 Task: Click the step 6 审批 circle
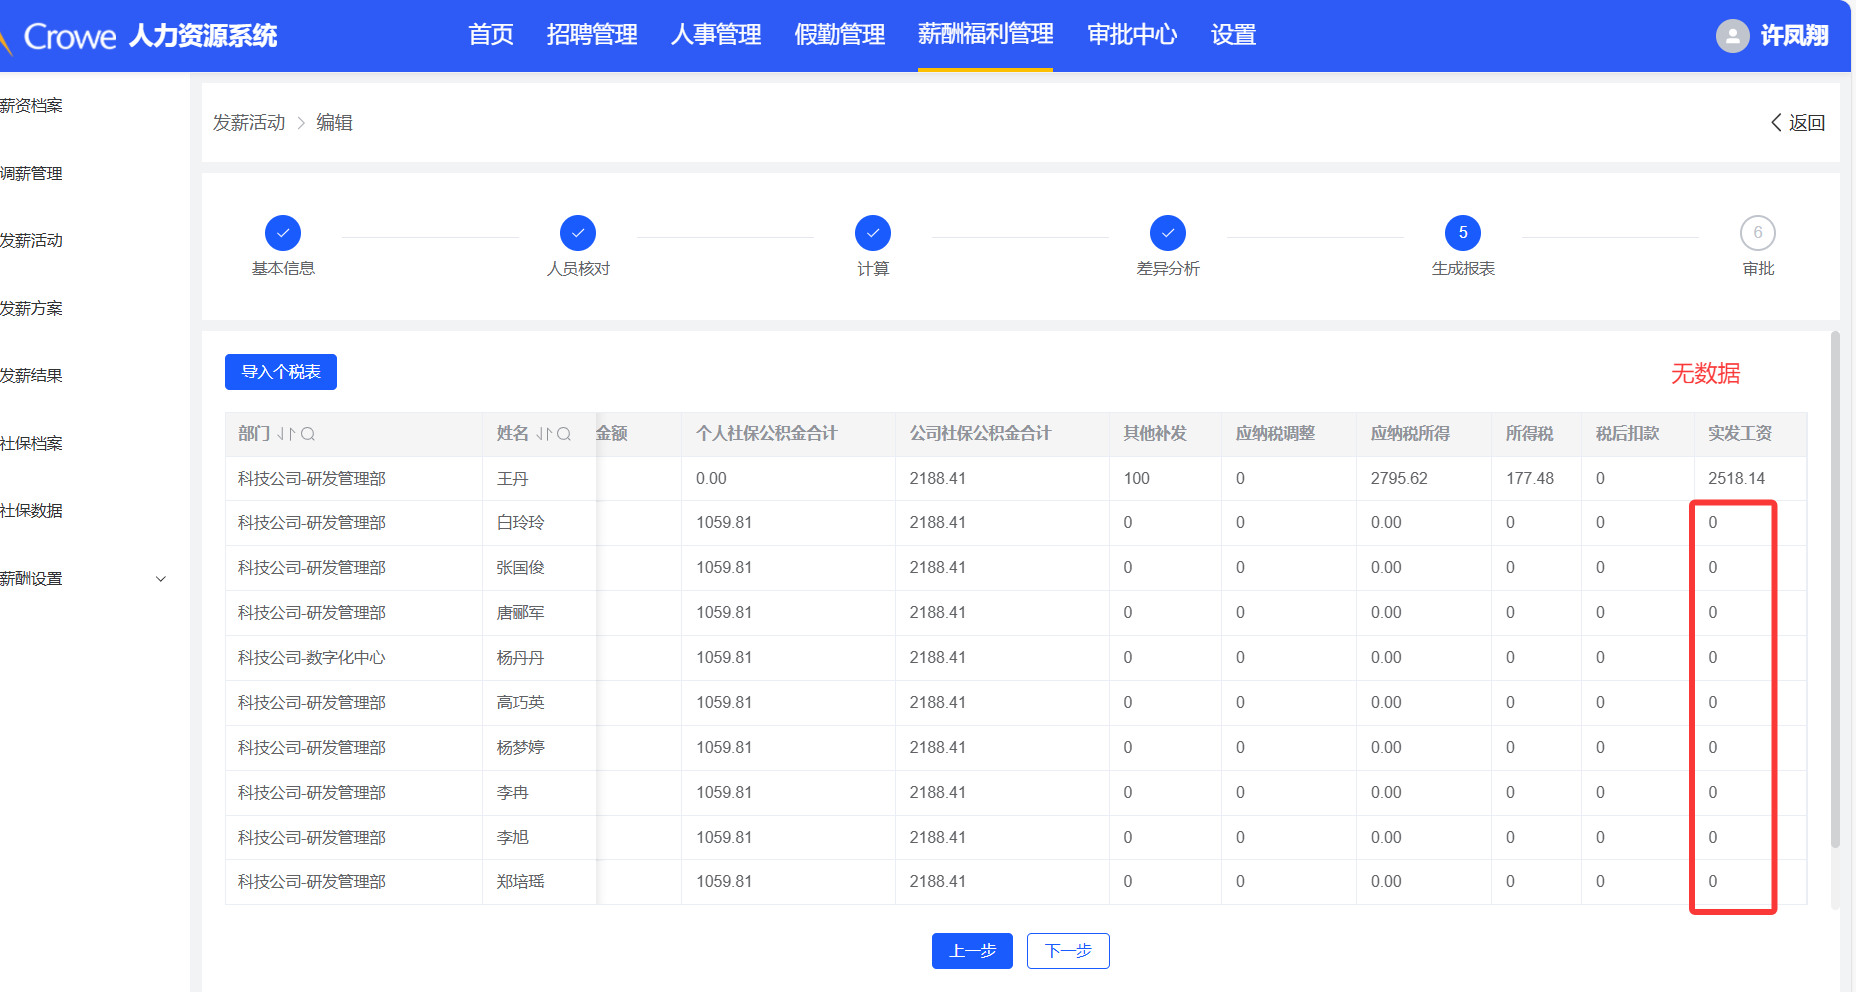(1757, 233)
